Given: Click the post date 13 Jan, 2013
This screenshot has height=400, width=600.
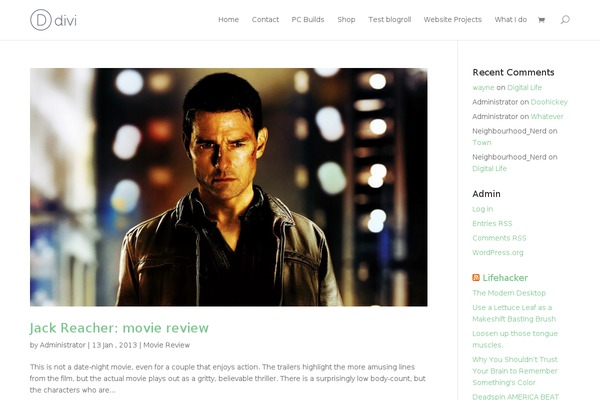Looking at the screenshot, I should [114, 345].
